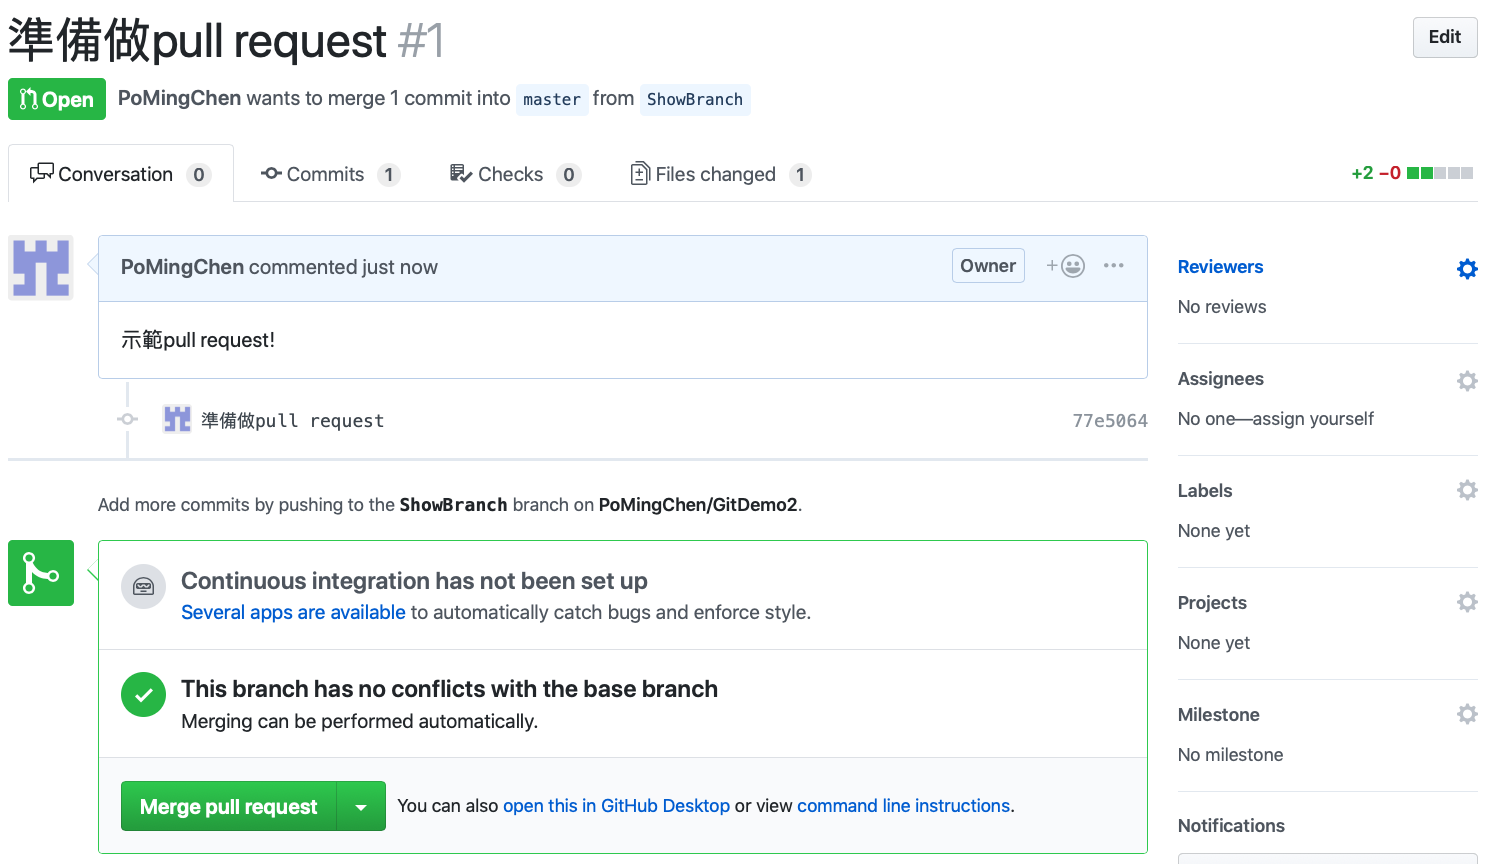This screenshot has height=864, width=1493.
Task: Expand the merge method dropdown arrow
Action: (361, 807)
